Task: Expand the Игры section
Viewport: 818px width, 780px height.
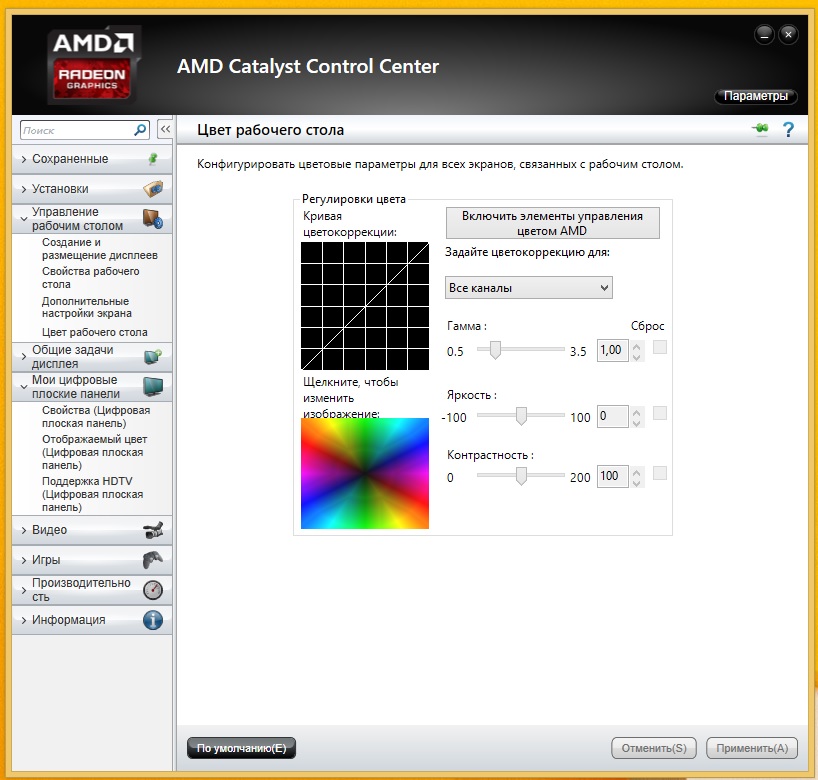Action: tap(23, 560)
